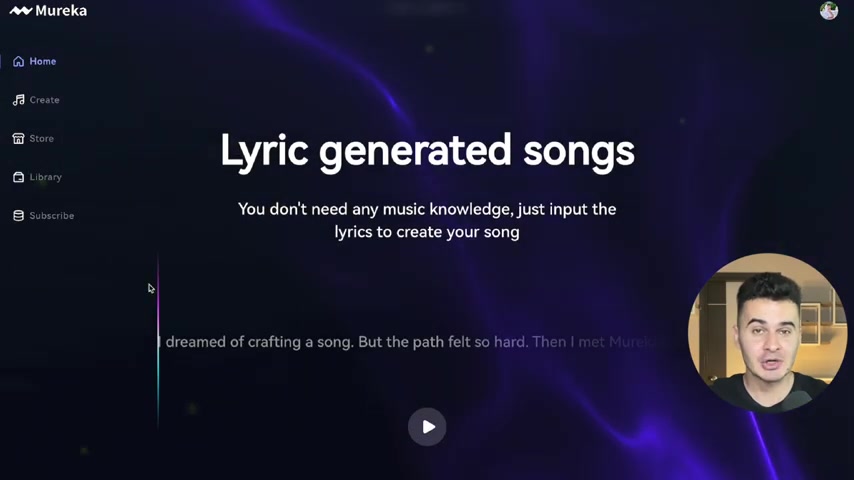The width and height of the screenshot is (854, 480).
Task: Play the demo song
Action: point(427,427)
